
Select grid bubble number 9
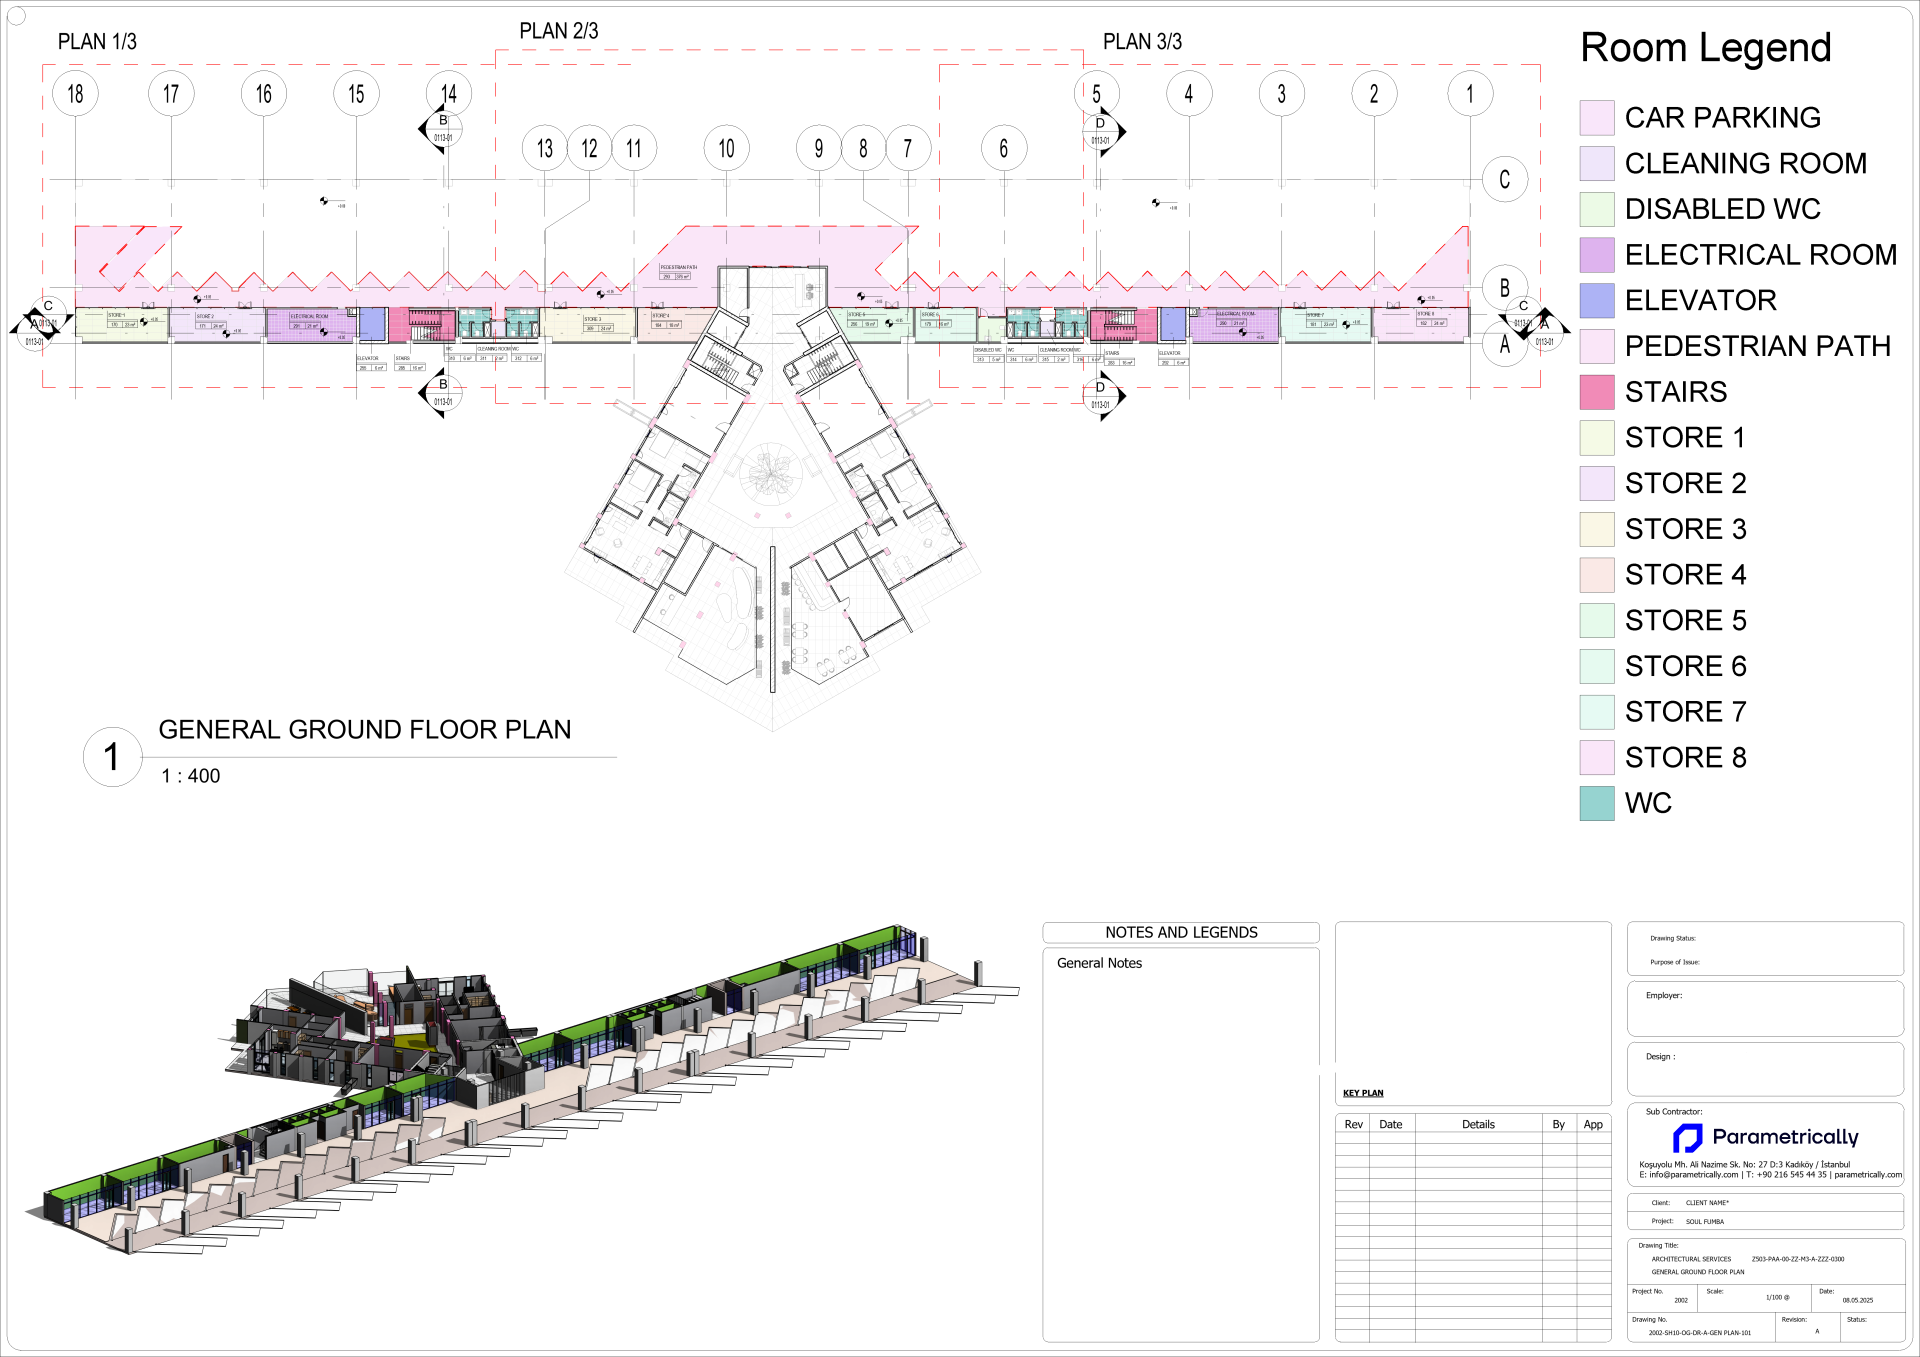pos(819,148)
